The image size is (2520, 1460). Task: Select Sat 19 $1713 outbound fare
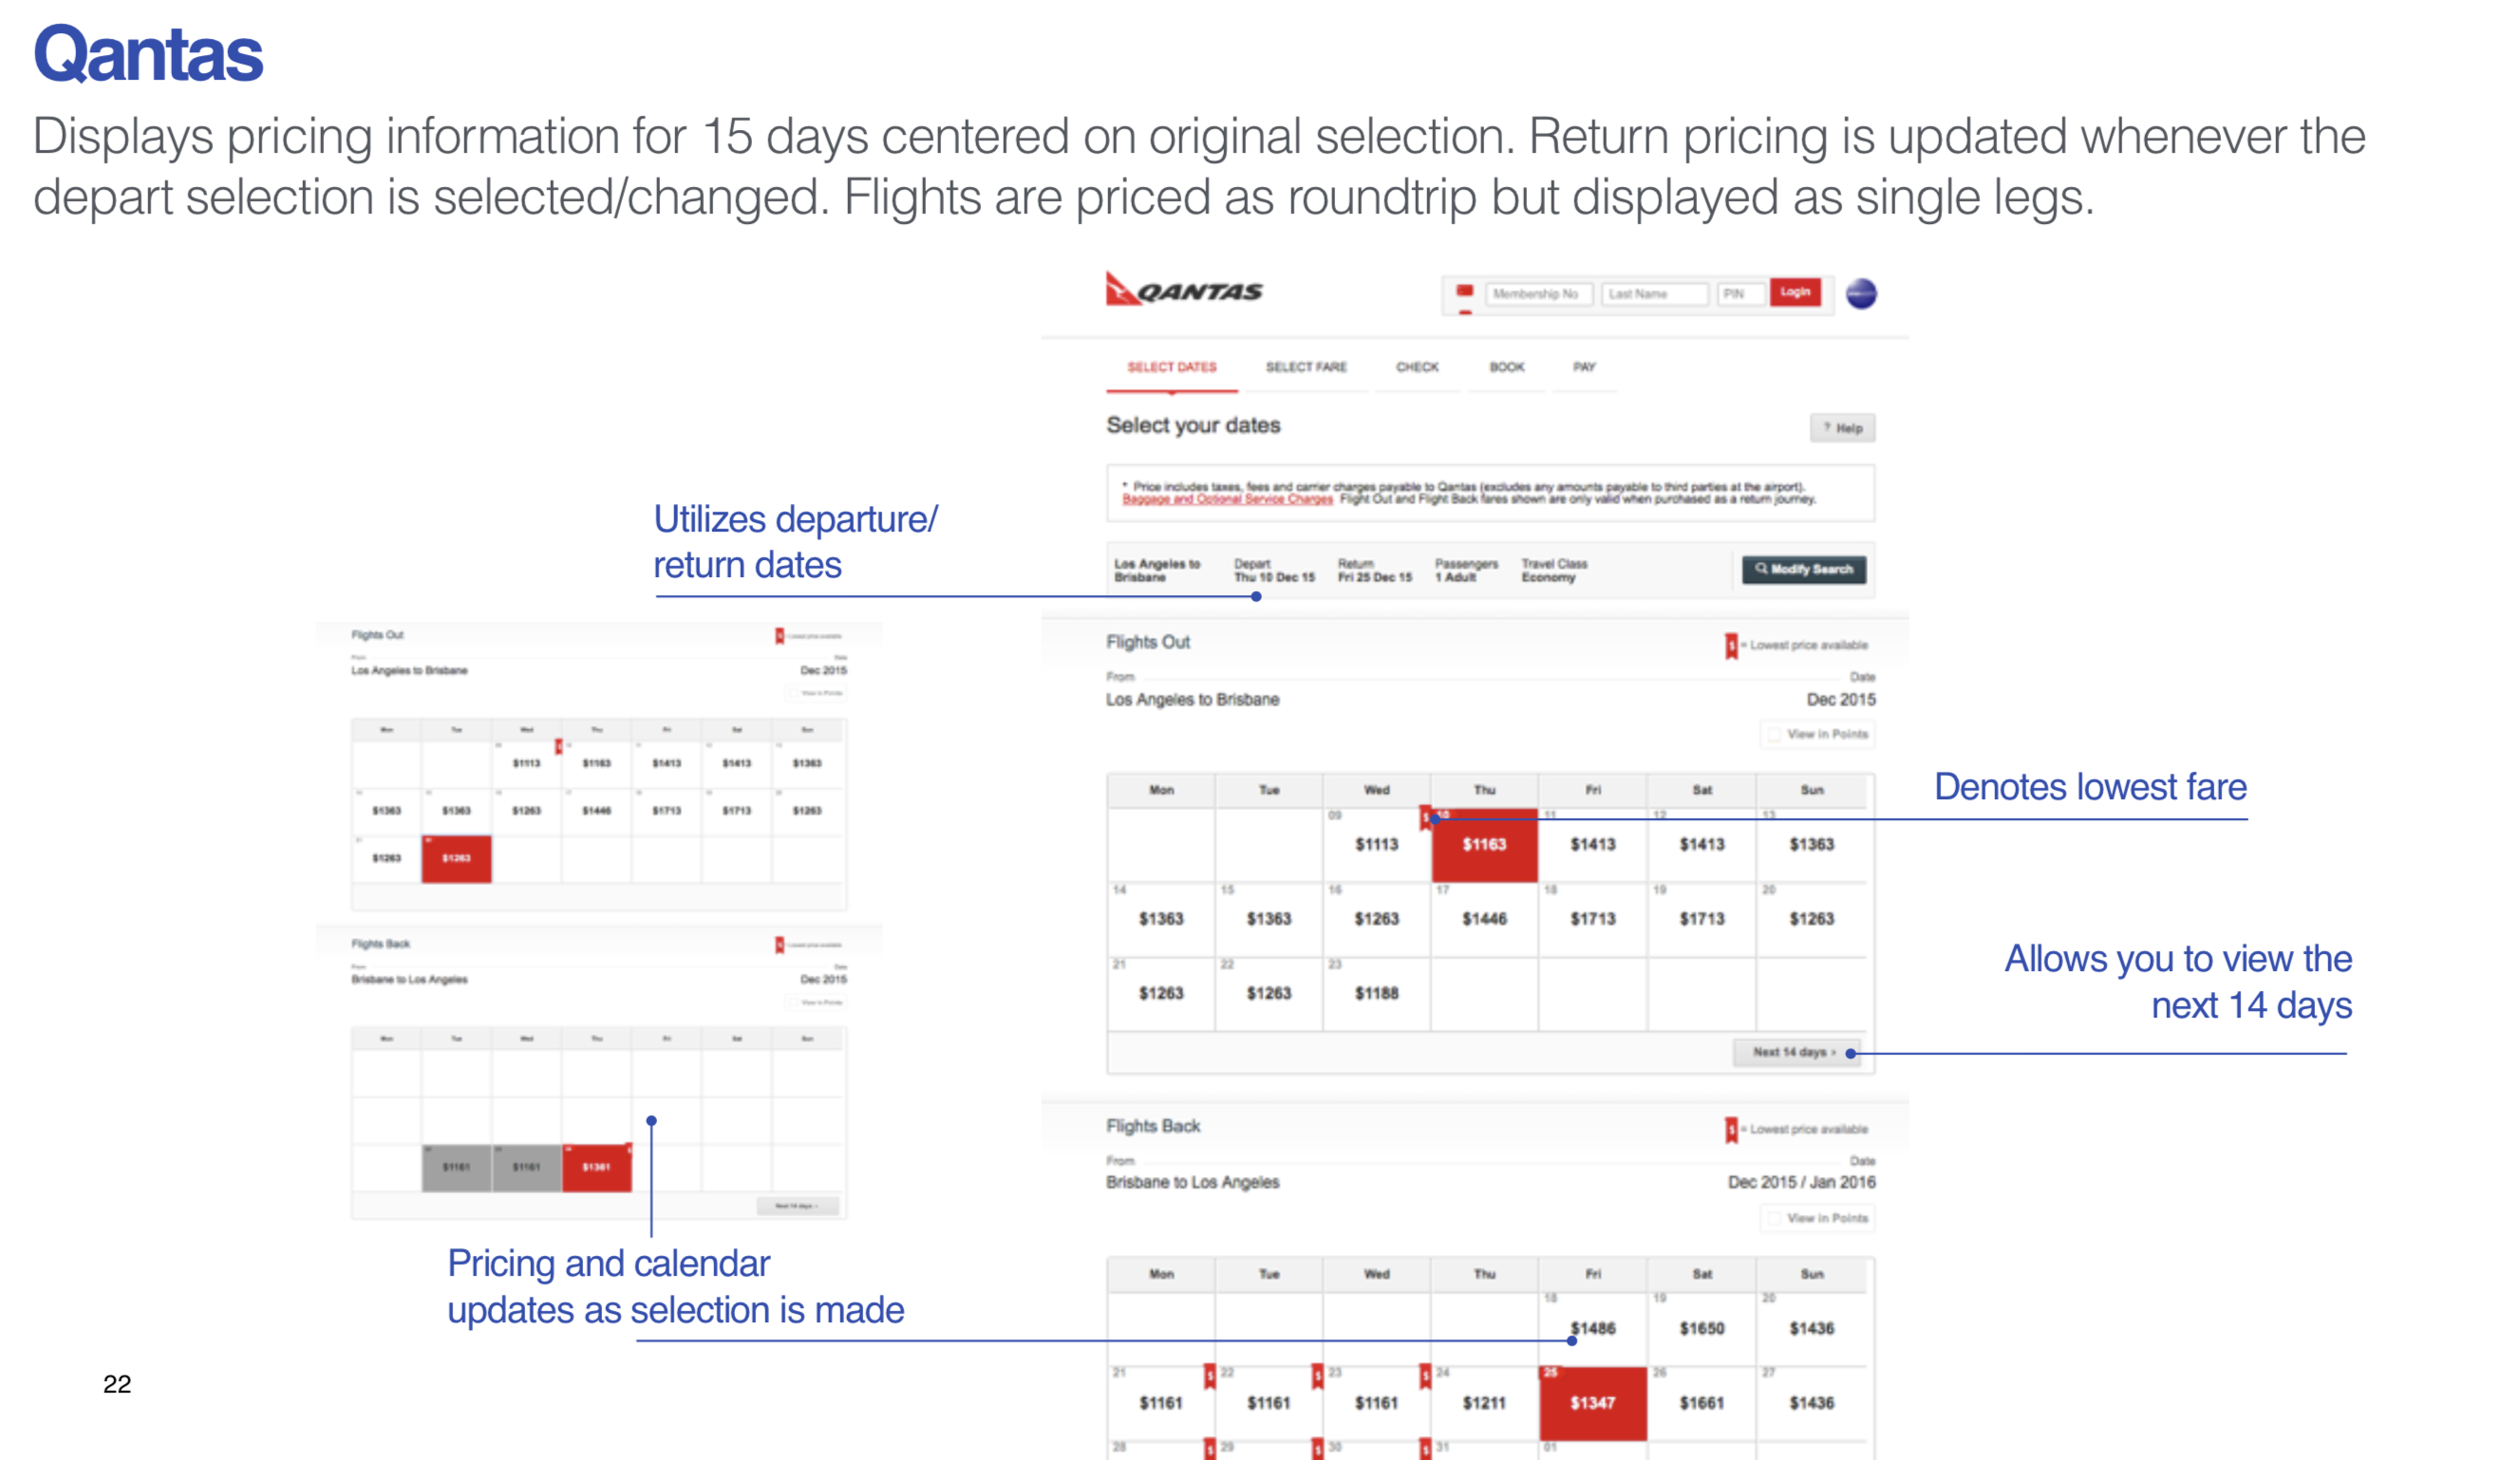click(1701, 919)
